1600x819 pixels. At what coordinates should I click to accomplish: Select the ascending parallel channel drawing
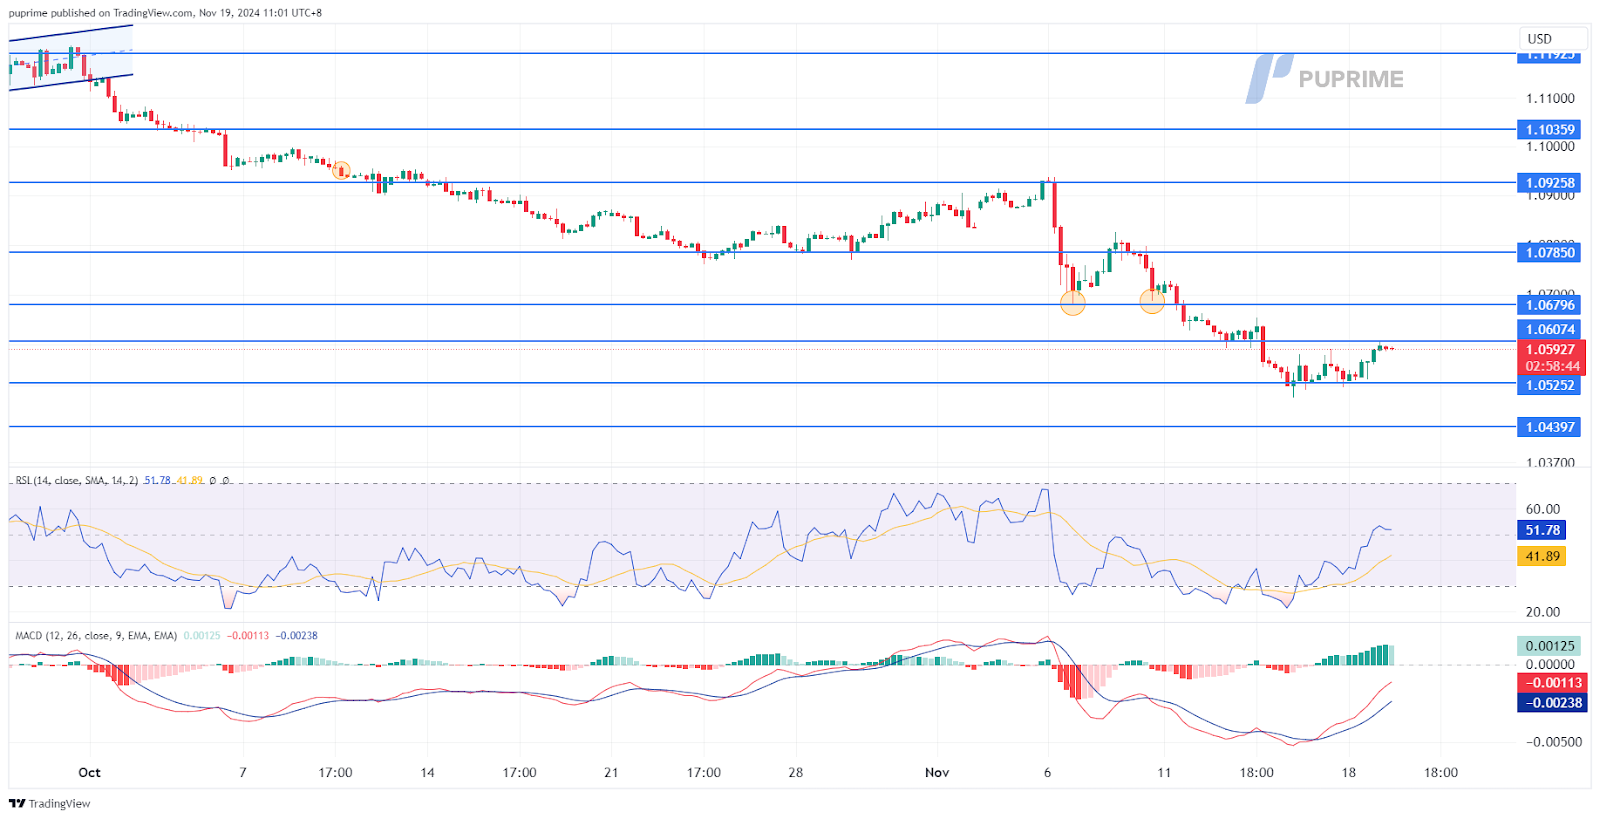coord(71,58)
